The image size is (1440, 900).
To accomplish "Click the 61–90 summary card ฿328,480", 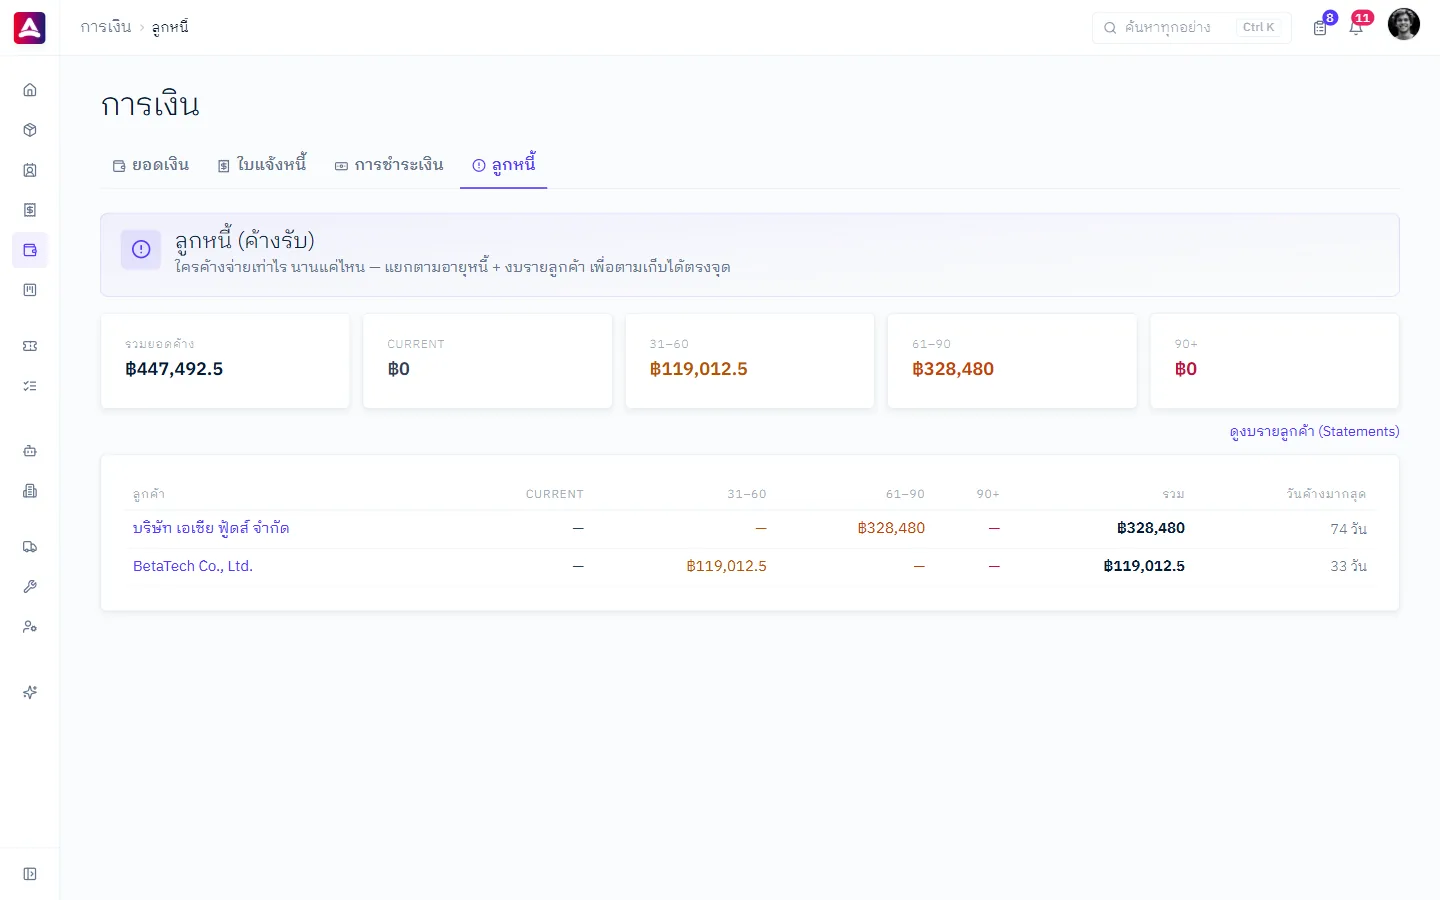I will coord(1012,361).
